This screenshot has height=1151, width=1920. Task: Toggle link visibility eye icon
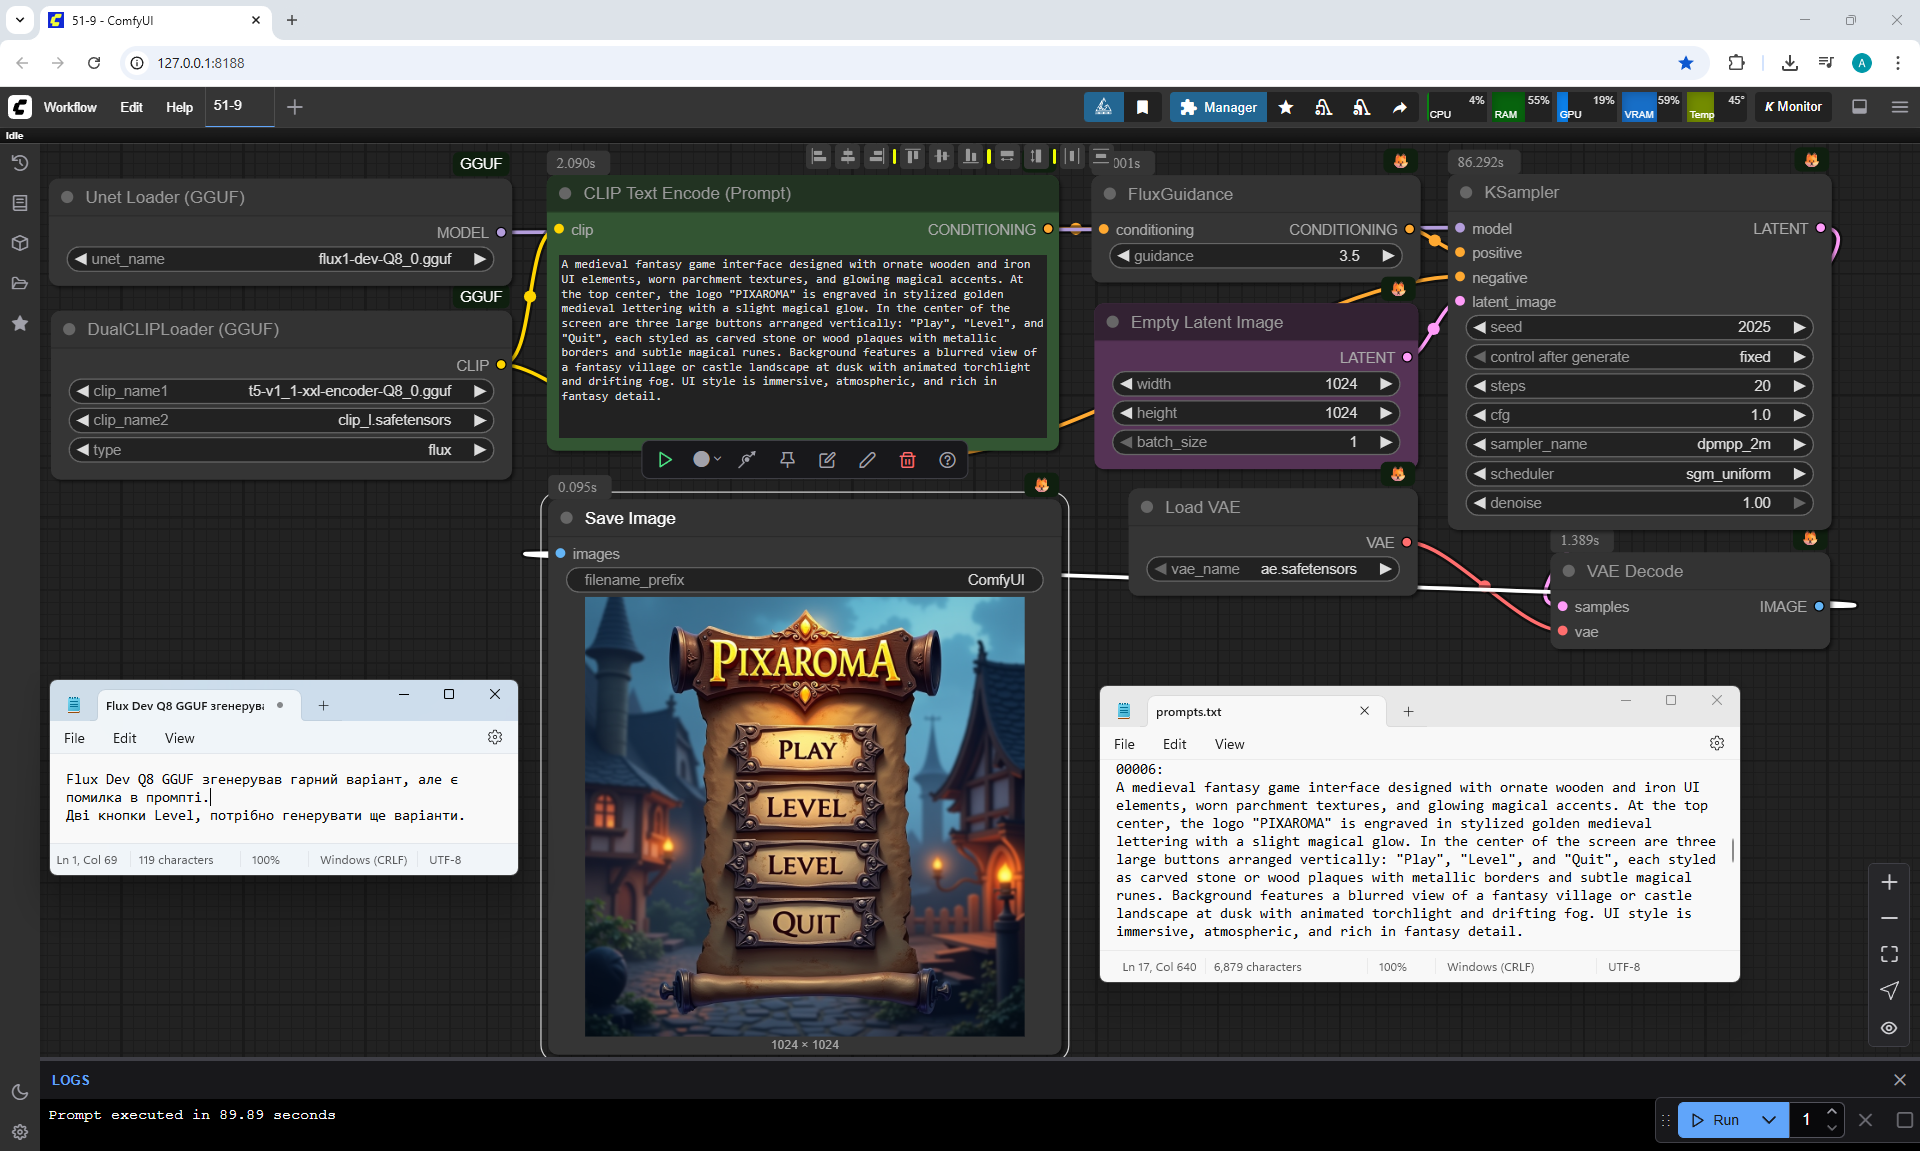coord(1889,1028)
